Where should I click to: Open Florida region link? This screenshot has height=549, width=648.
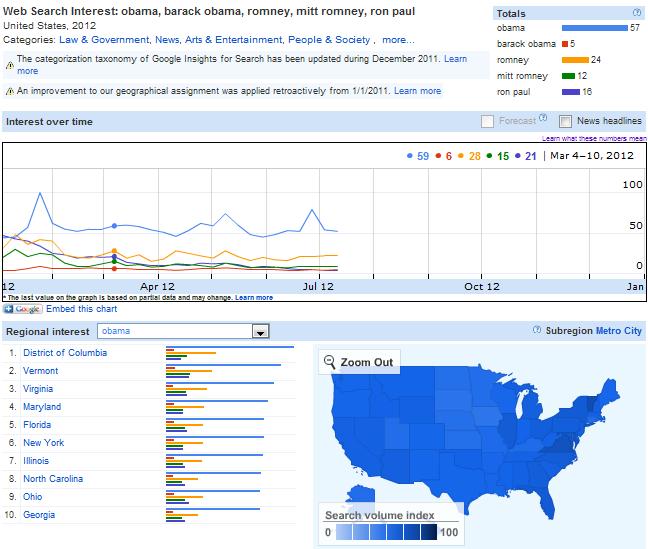click(x=37, y=425)
